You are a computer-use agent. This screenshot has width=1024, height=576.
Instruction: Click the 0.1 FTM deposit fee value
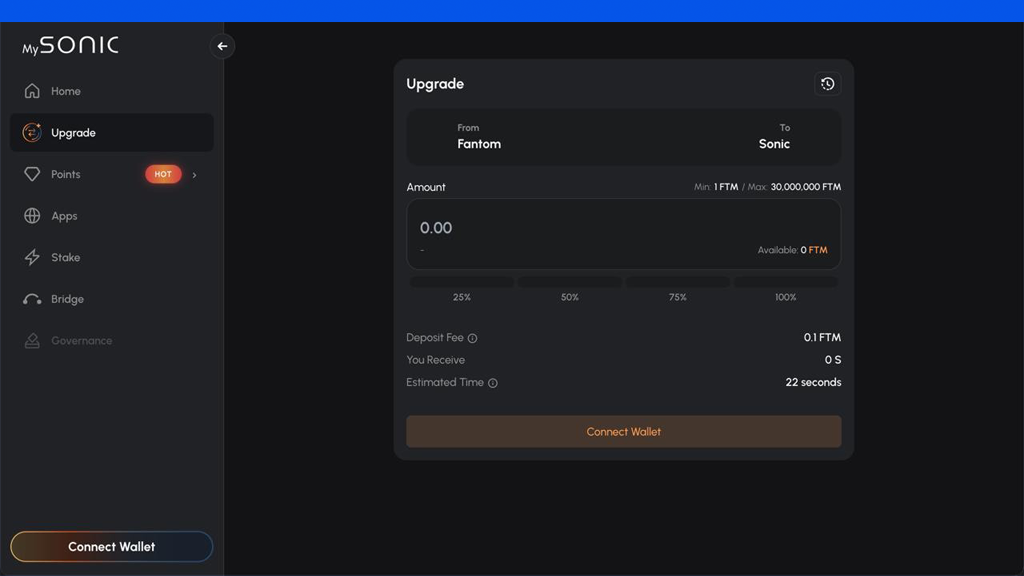(x=822, y=338)
